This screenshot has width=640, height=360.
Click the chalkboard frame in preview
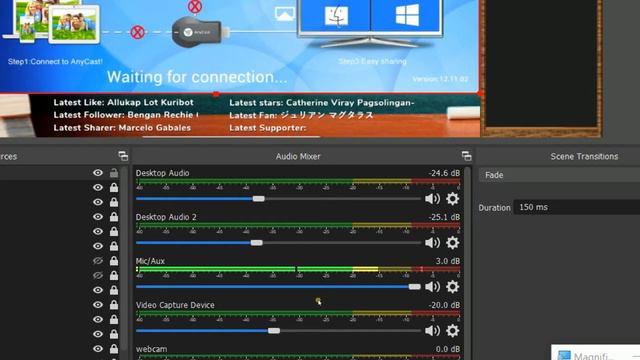[541, 68]
